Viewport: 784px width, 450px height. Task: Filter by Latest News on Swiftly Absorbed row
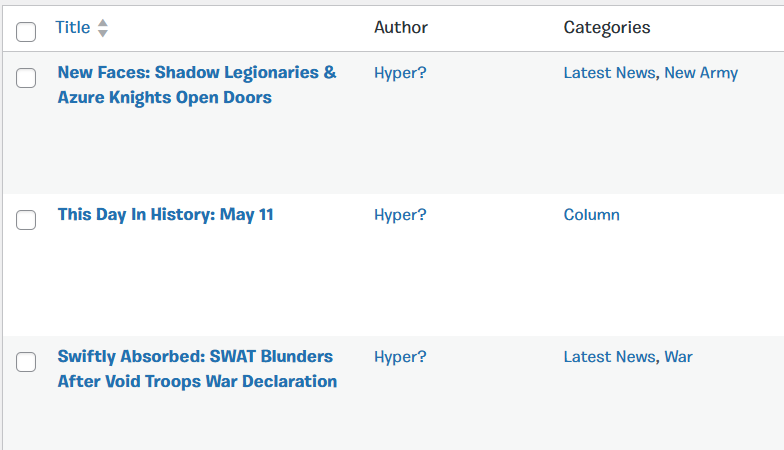(x=609, y=357)
